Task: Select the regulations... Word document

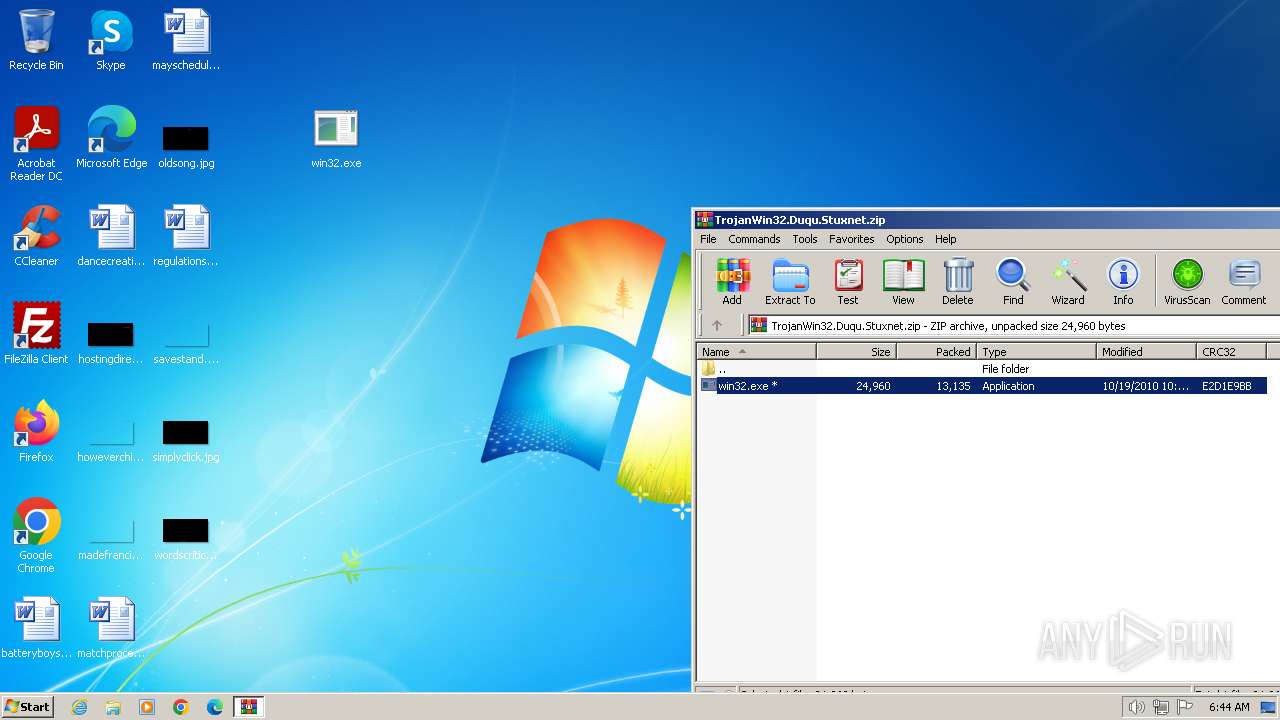Action: click(x=186, y=236)
